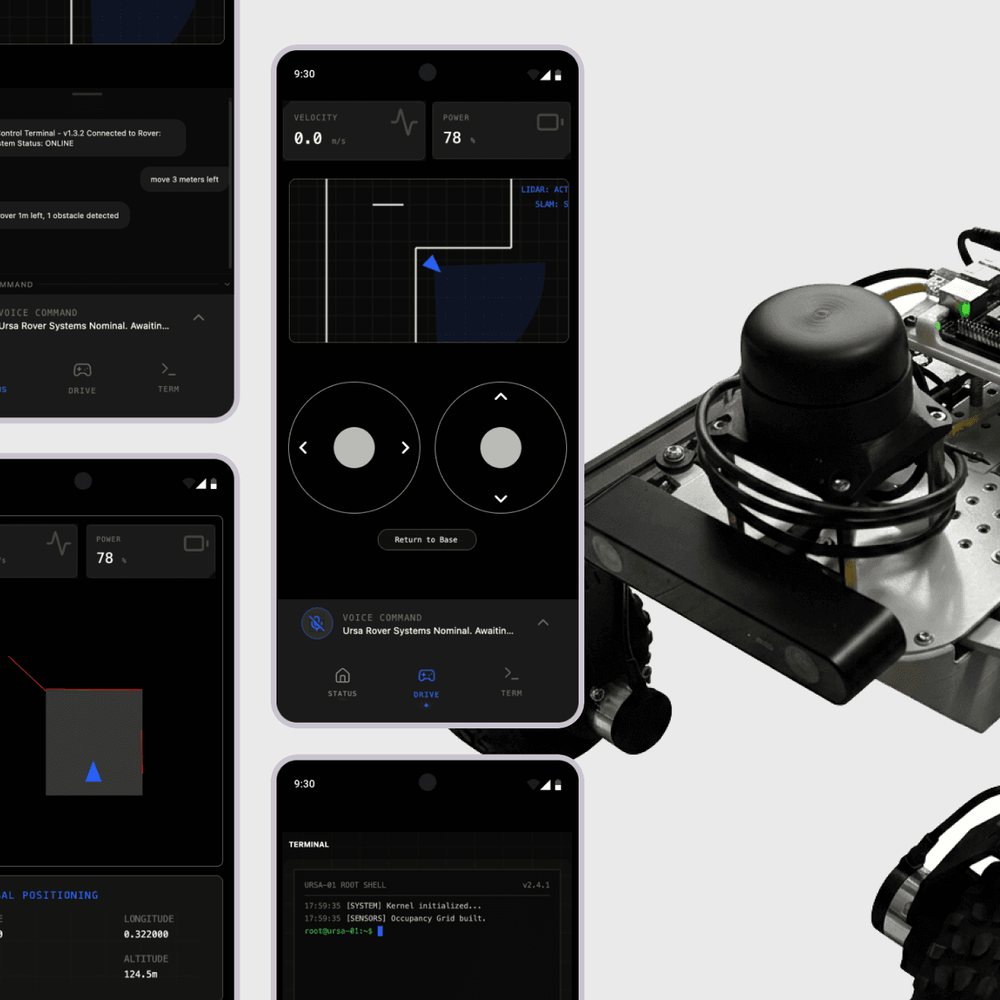Tap the status bar battery icon on drive screen
1000x1000 pixels.
point(558,75)
